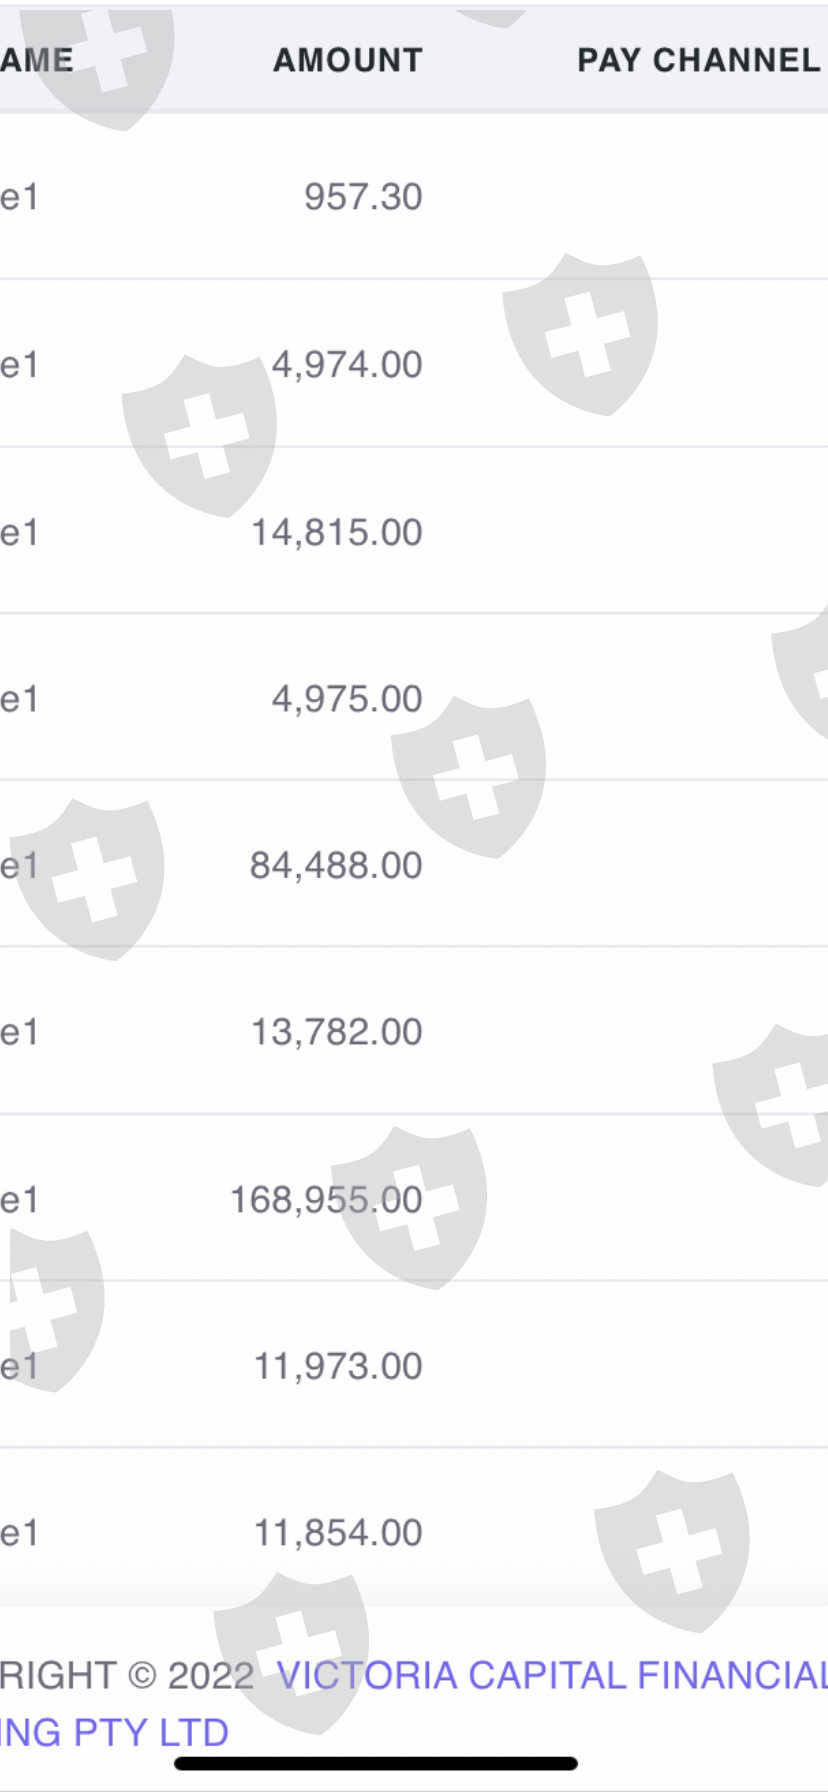Open the VICTORIA CAPITAL FINANCIAL link
Screen dimensions: 828x1792
[552, 1675]
